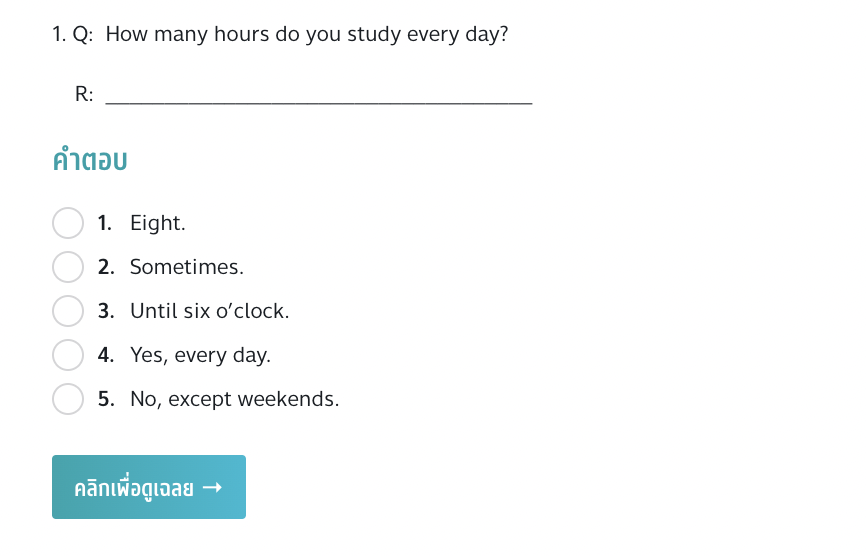Viewport: 866px width, 556px height.
Task: Select the "No, except weekends." radio button
Action: [x=68, y=399]
